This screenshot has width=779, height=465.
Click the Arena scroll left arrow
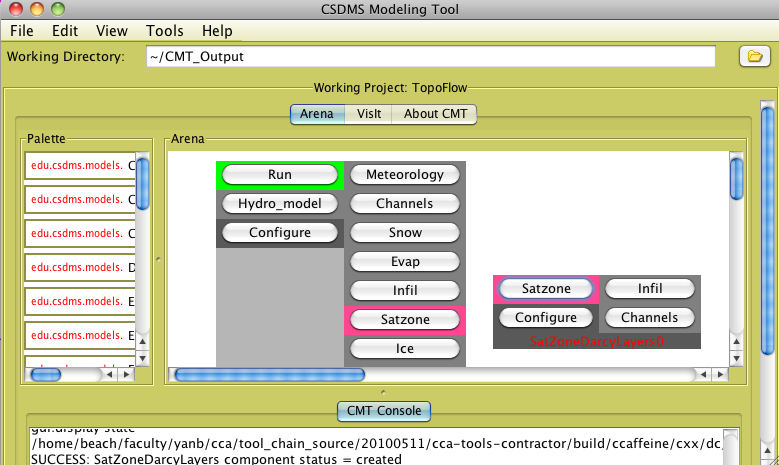[703, 375]
